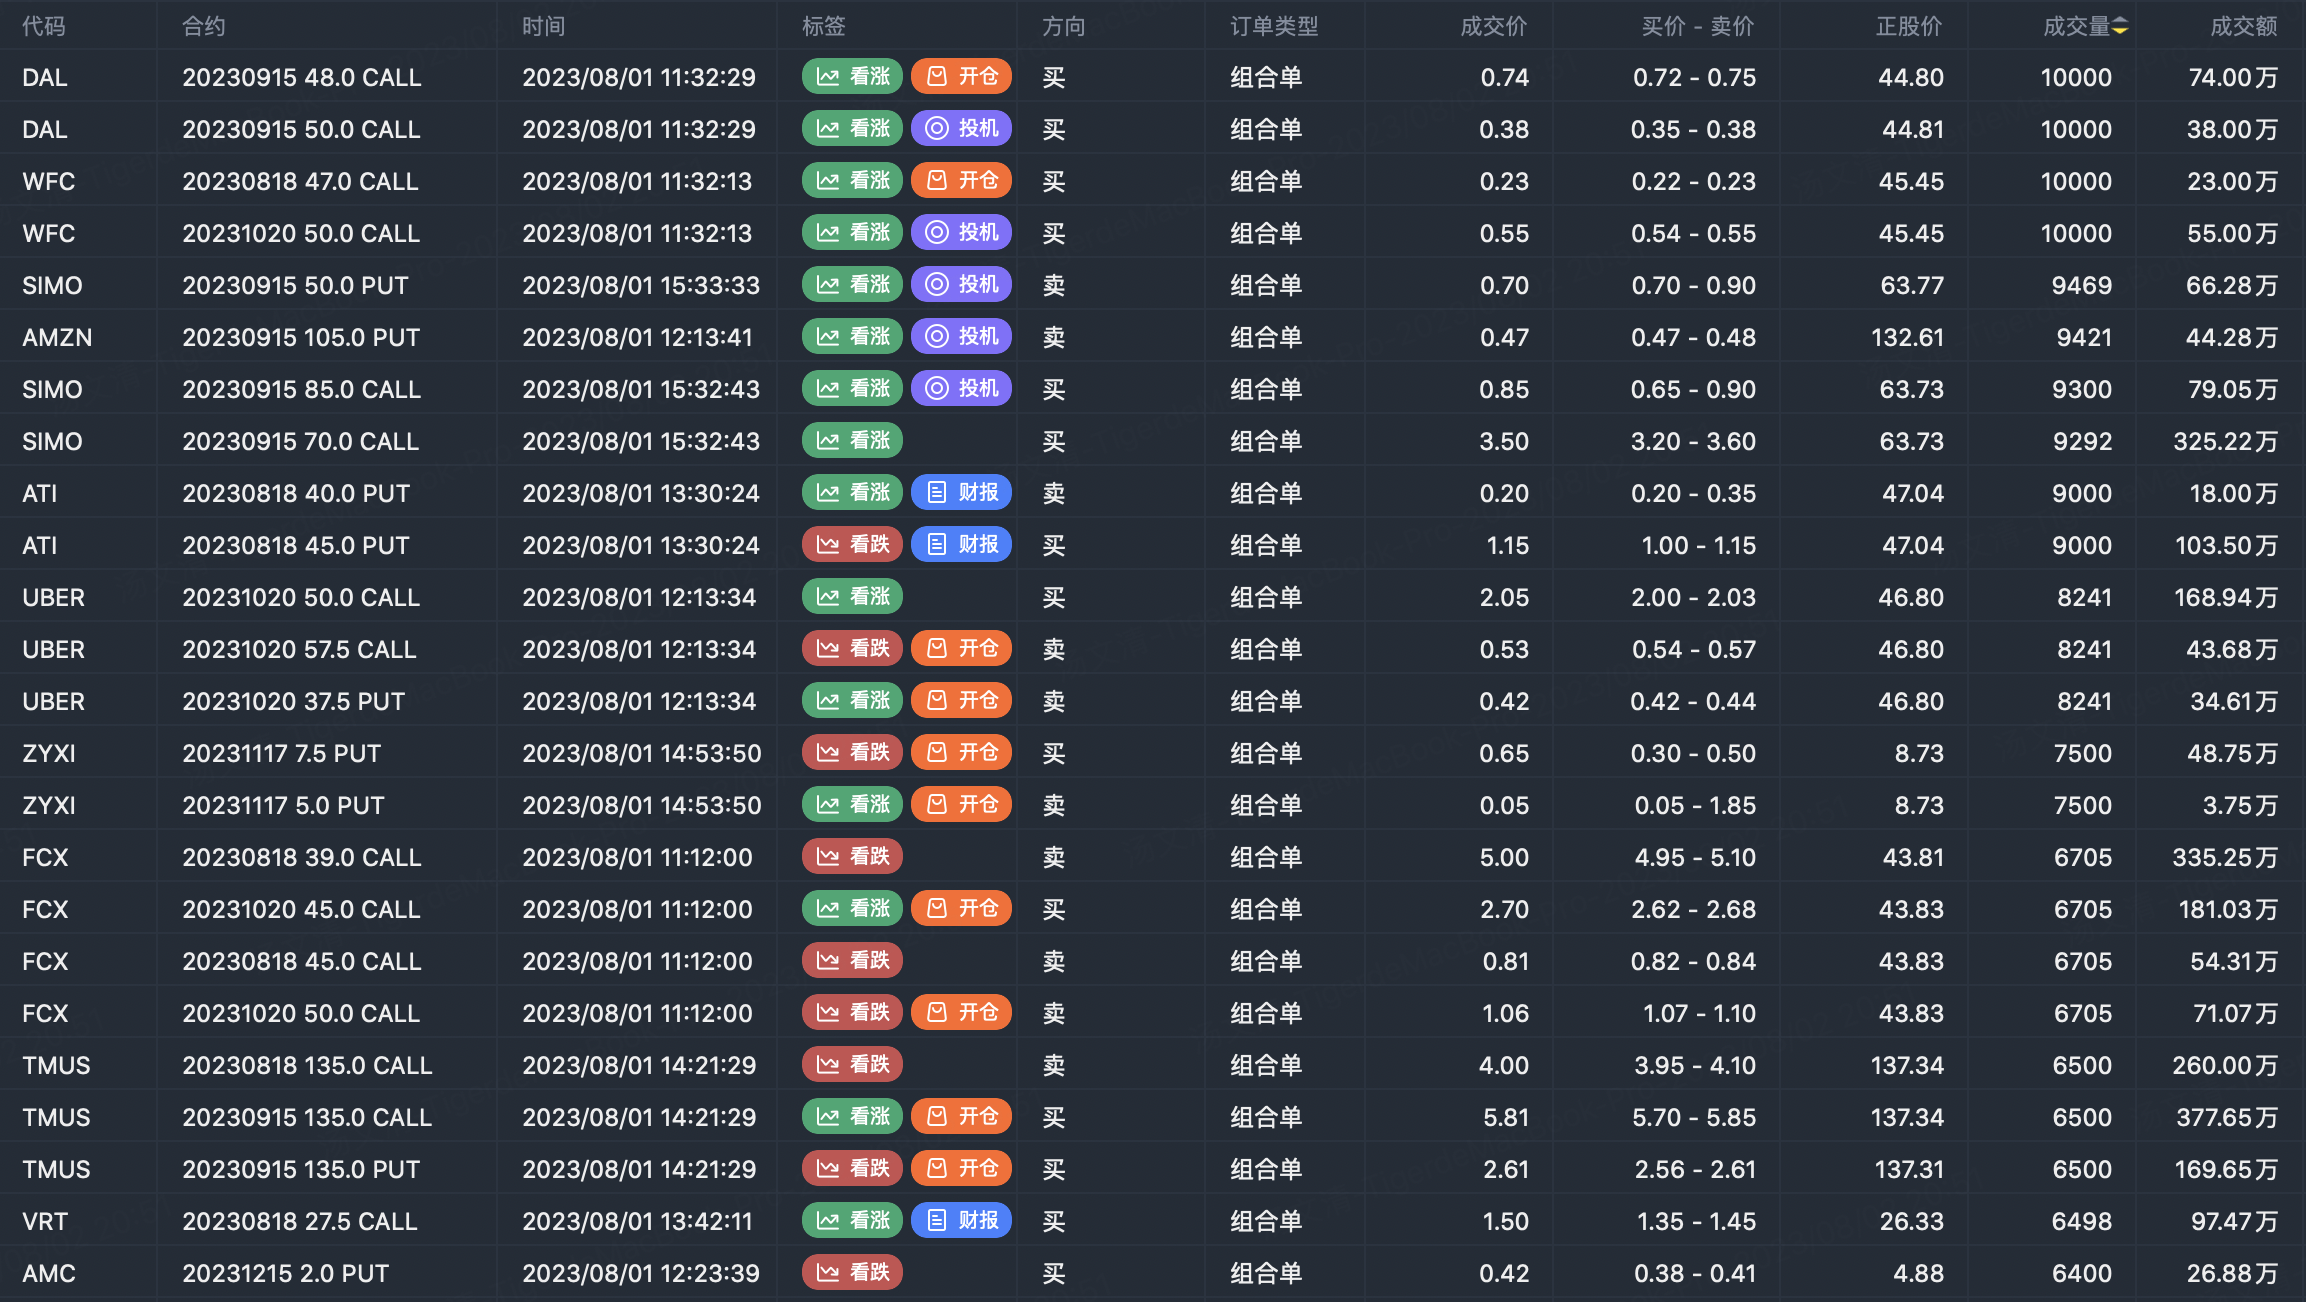Click the 正股价 column header
This screenshot has height=1302, width=2306.
tap(1910, 27)
